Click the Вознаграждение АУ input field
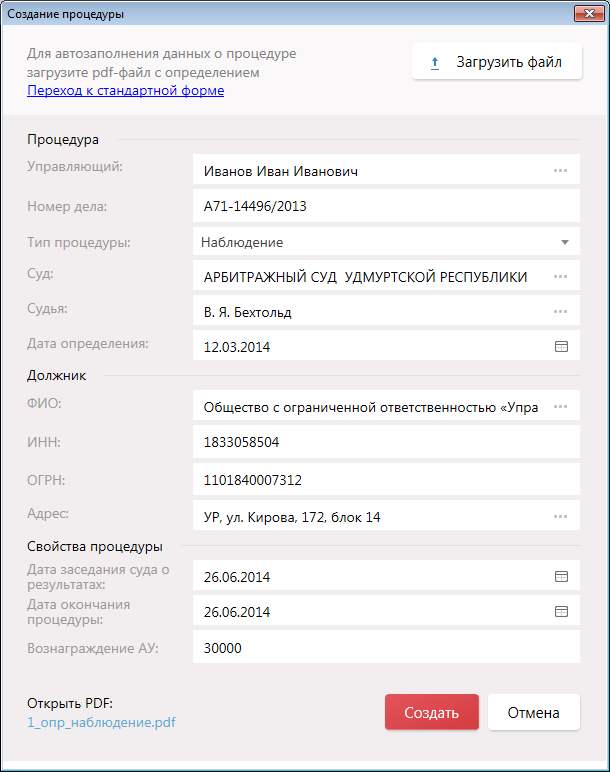Viewport: 610px width, 772px height. pos(385,648)
